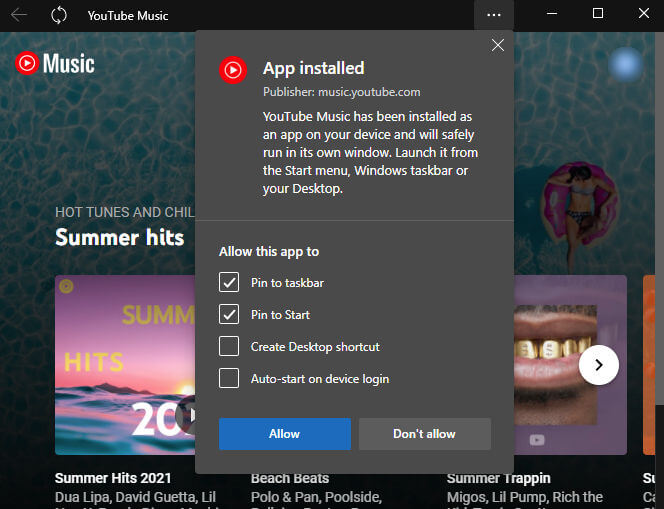The image size is (664, 509).
Task: Minimize the YouTube Music window
Action: (x=552, y=14)
